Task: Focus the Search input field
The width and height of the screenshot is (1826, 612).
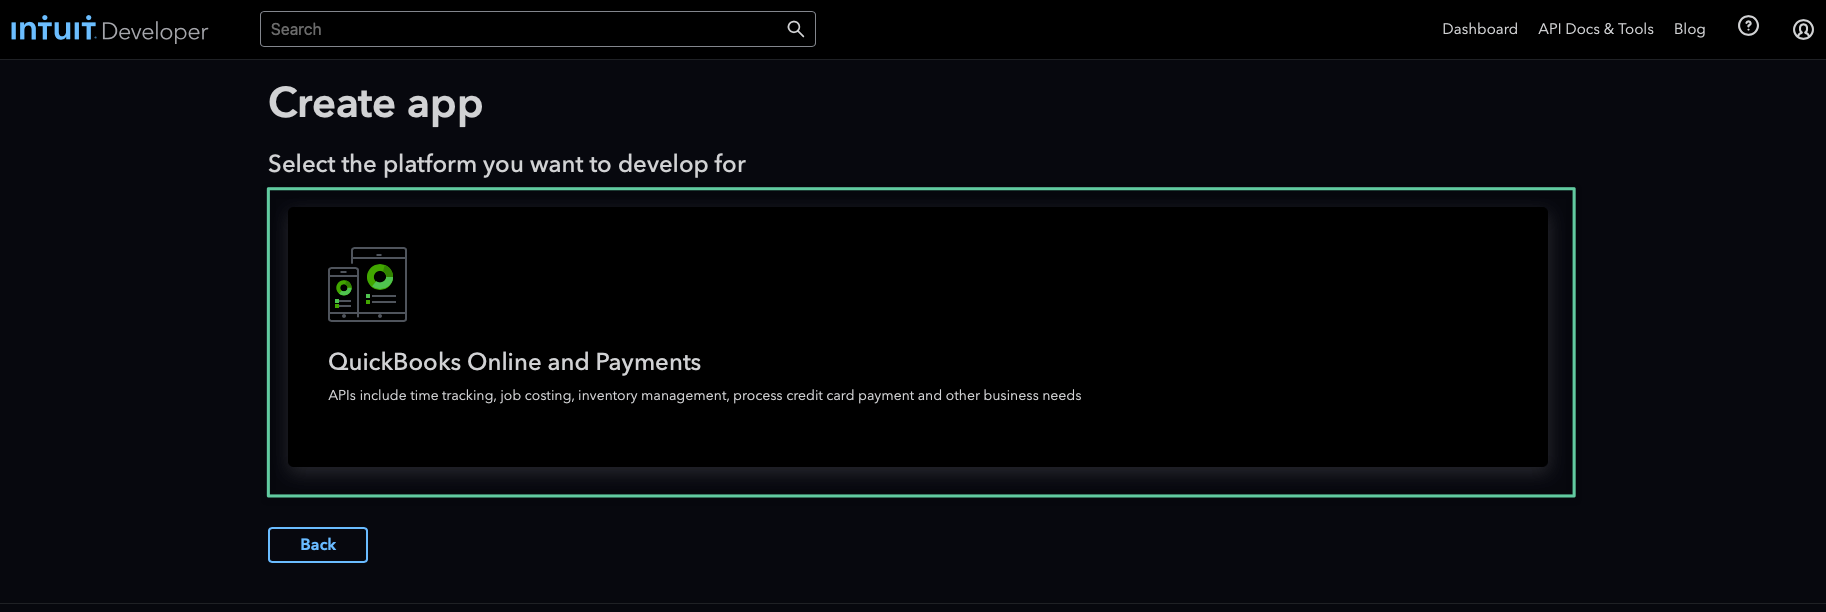Action: pos(537,29)
